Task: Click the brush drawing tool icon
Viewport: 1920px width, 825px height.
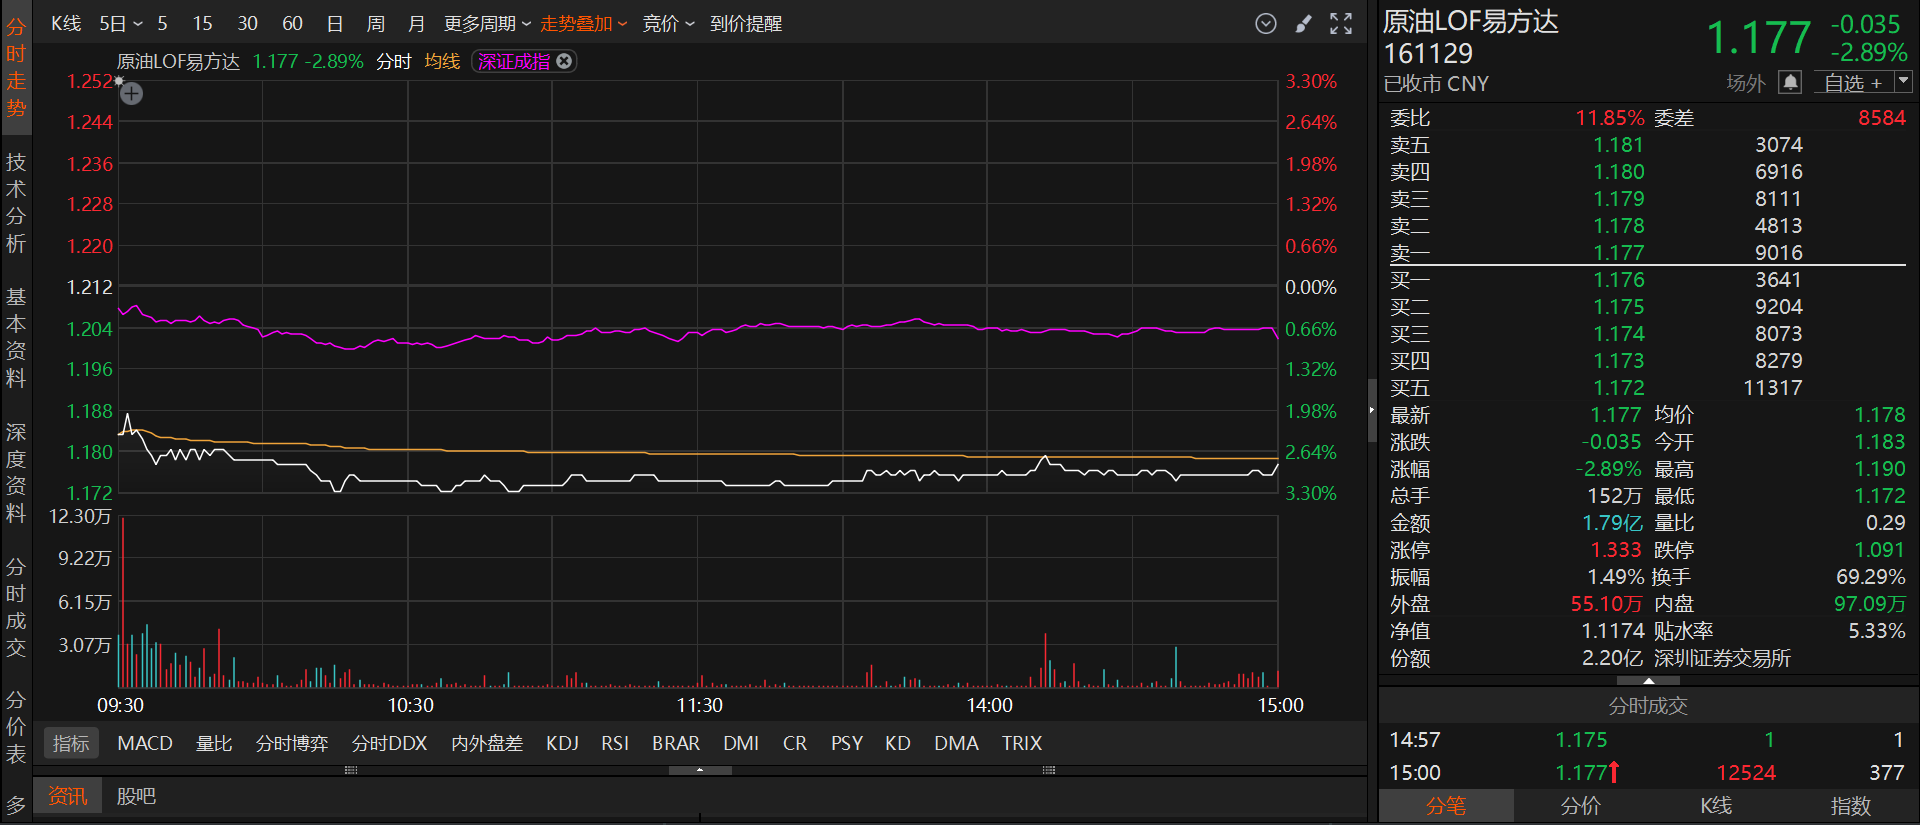Action: pyautogui.click(x=1303, y=24)
